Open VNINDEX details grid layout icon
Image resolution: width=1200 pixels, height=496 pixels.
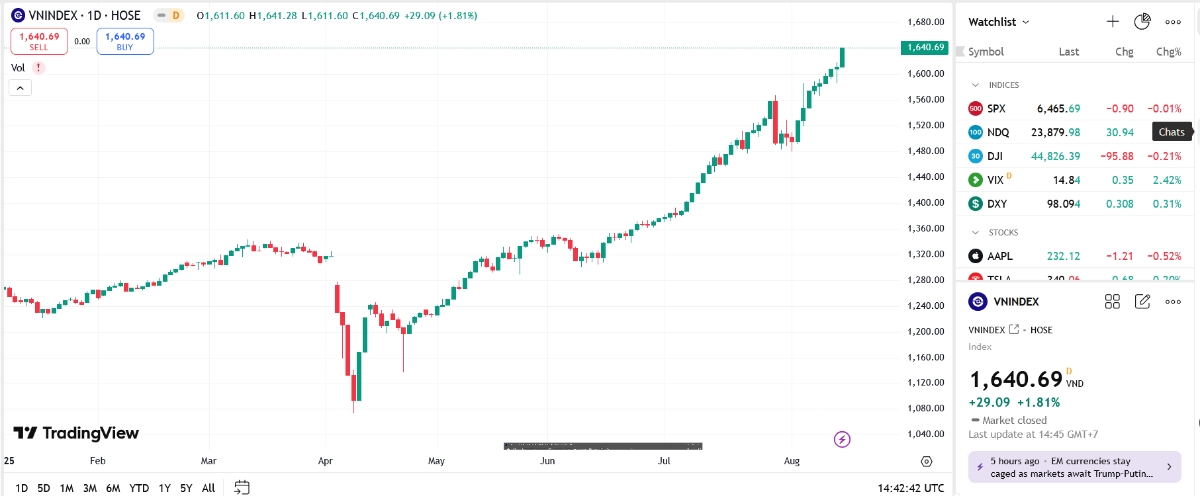(1112, 301)
